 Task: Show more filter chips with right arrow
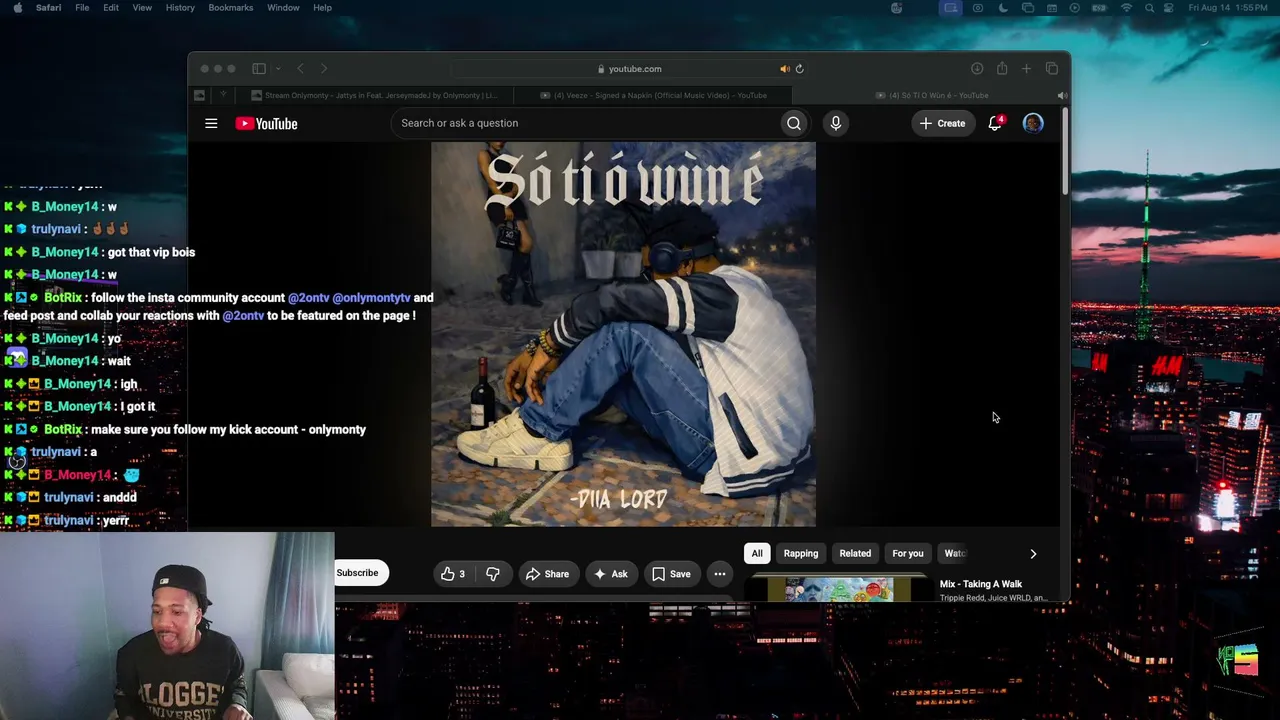pyautogui.click(x=1033, y=553)
